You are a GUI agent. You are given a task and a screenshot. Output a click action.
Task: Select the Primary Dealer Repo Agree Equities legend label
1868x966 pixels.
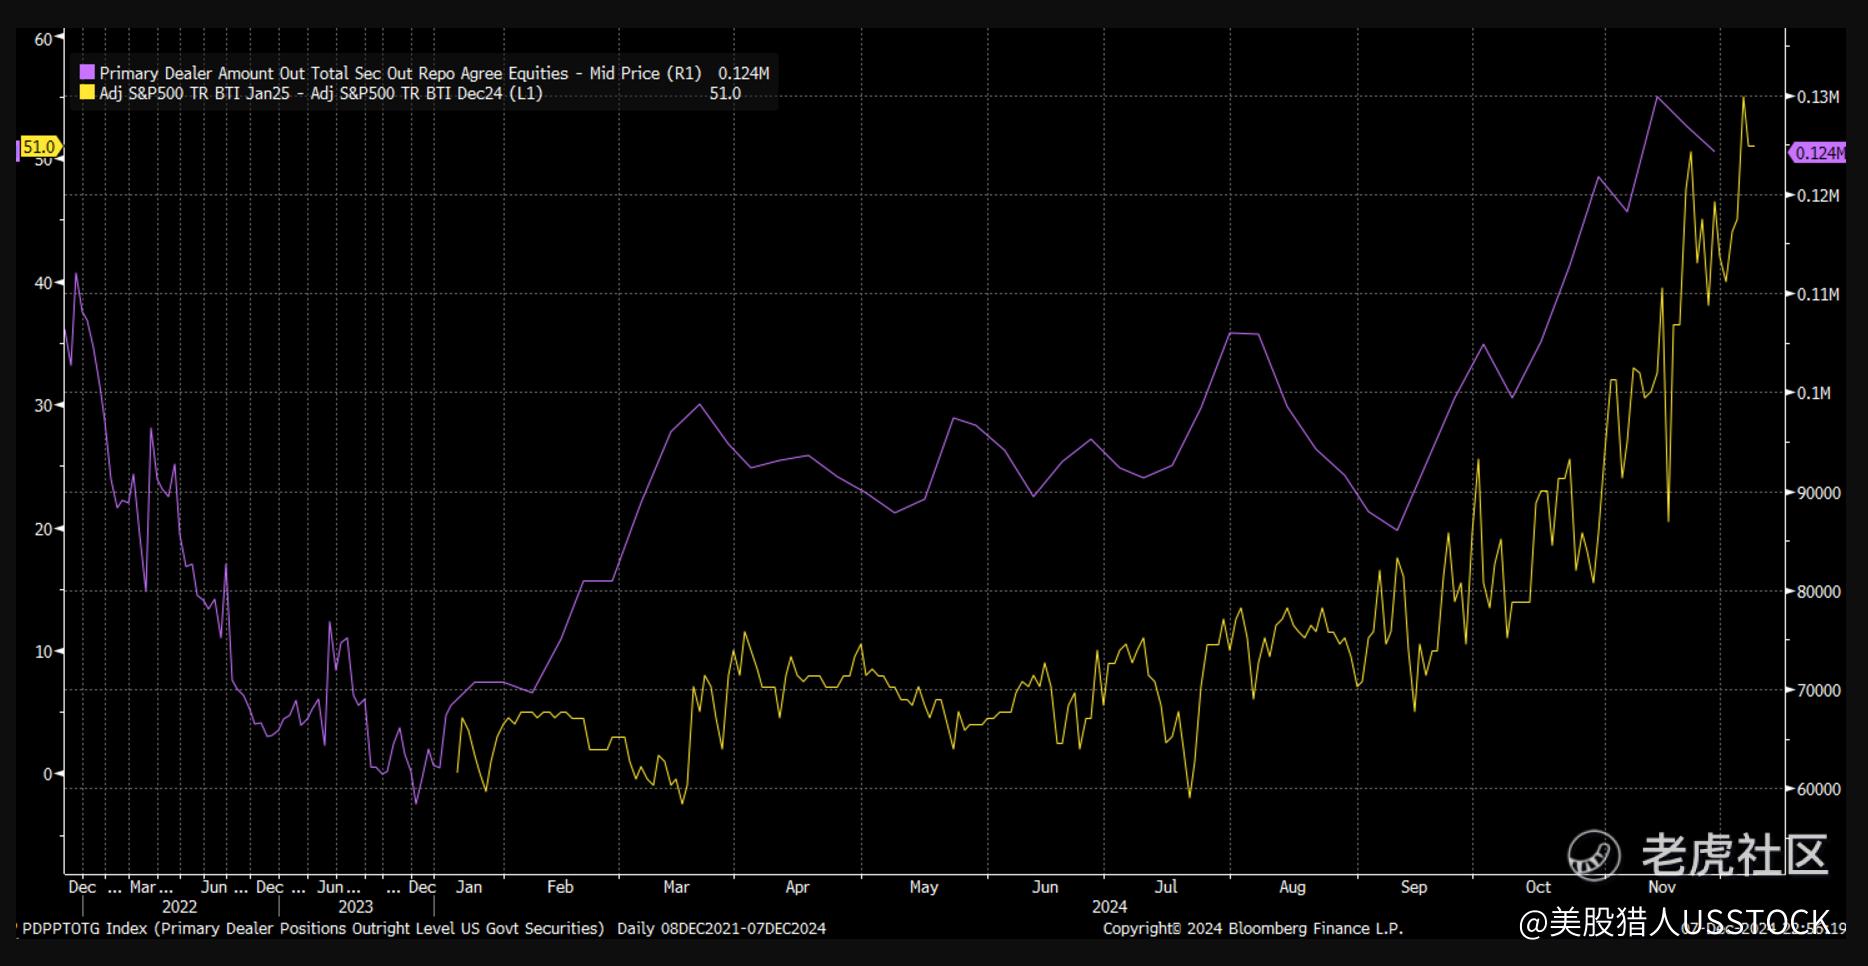400,73
